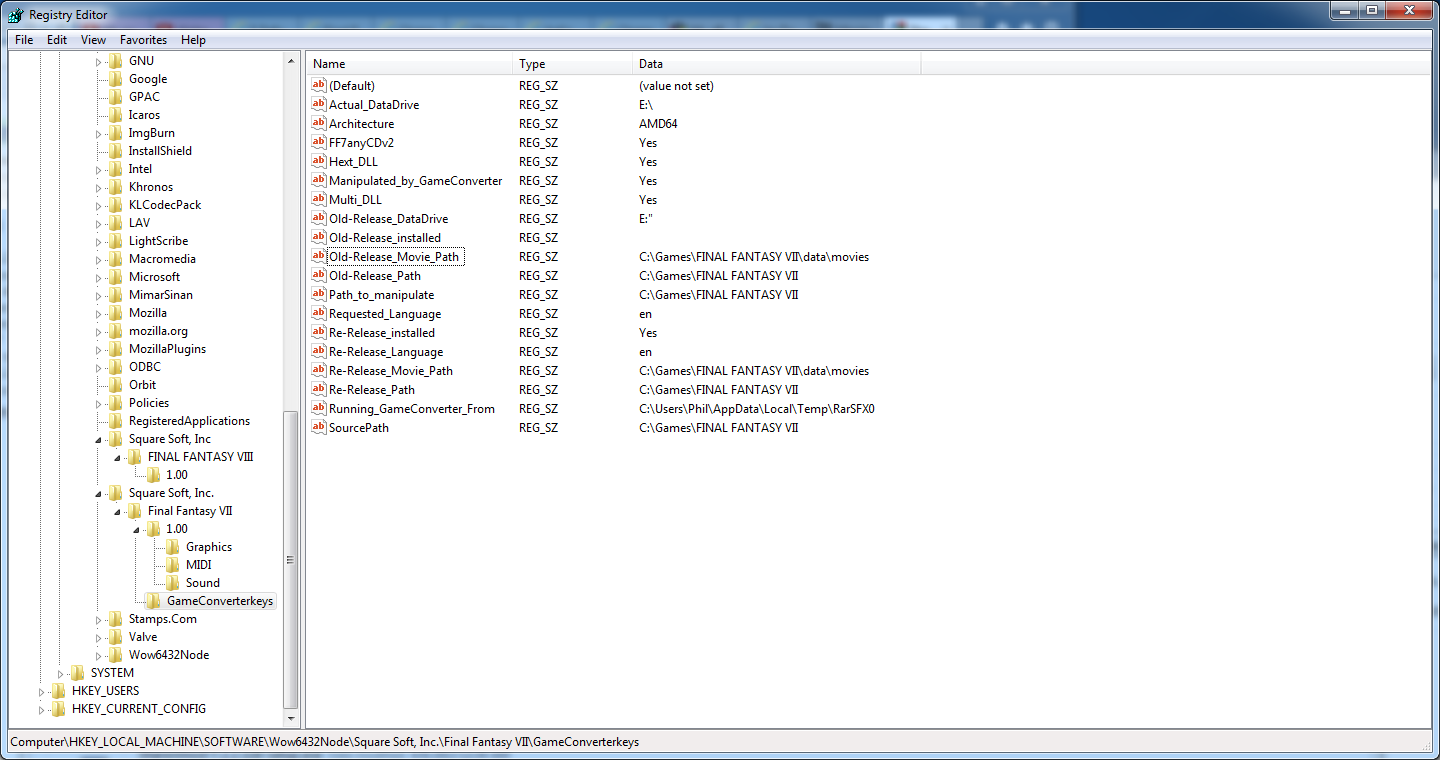Click the Multi_DLL string value icon

[319, 200]
